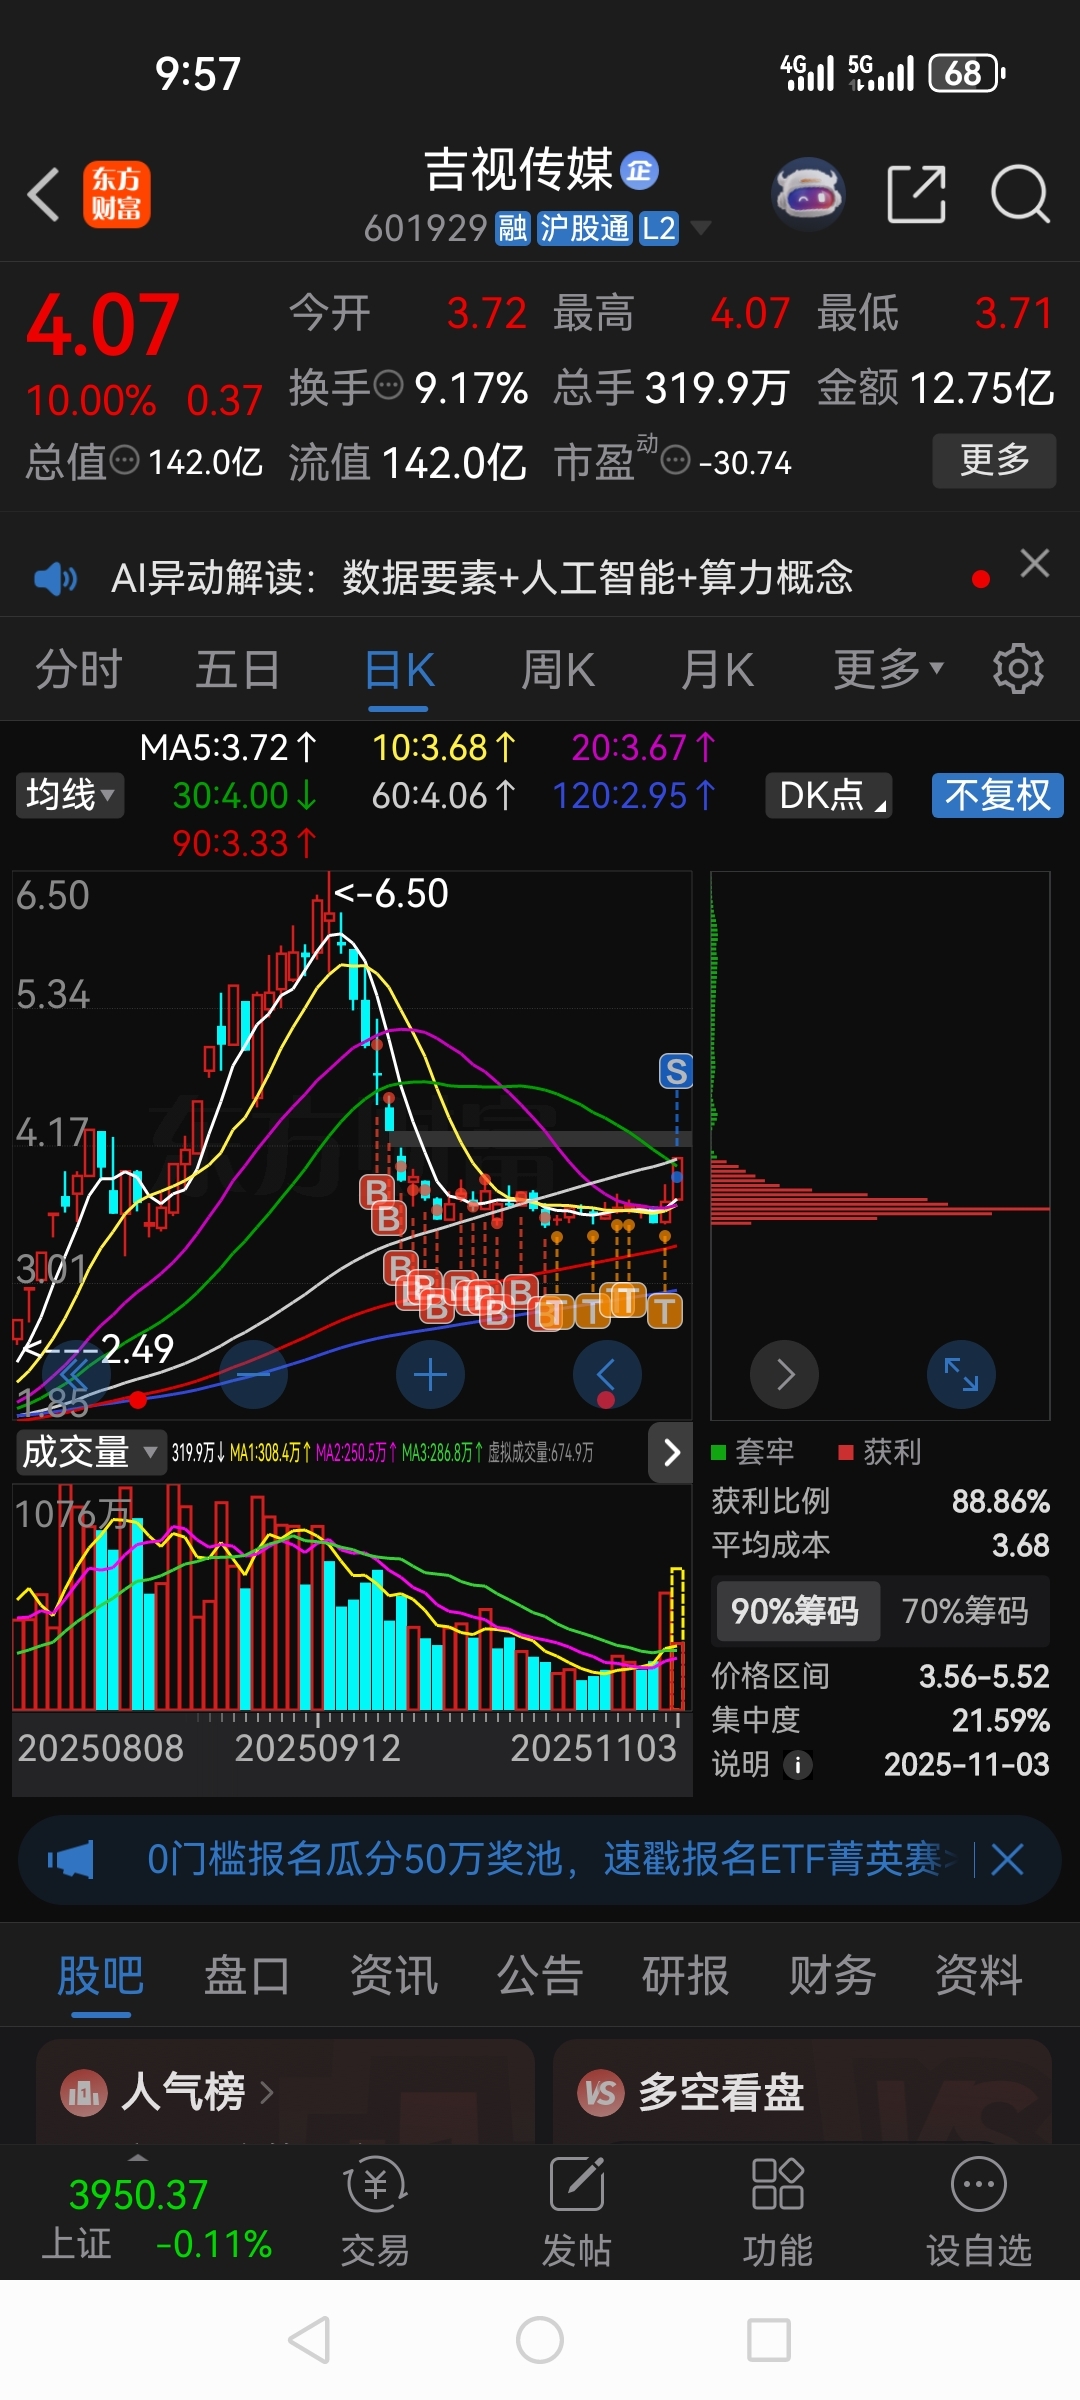Open chart settings gear icon

pos(1018,669)
